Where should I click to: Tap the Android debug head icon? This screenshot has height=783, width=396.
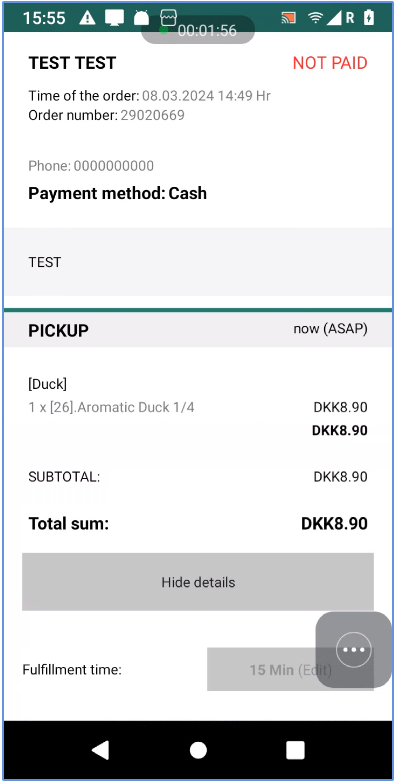141,18
